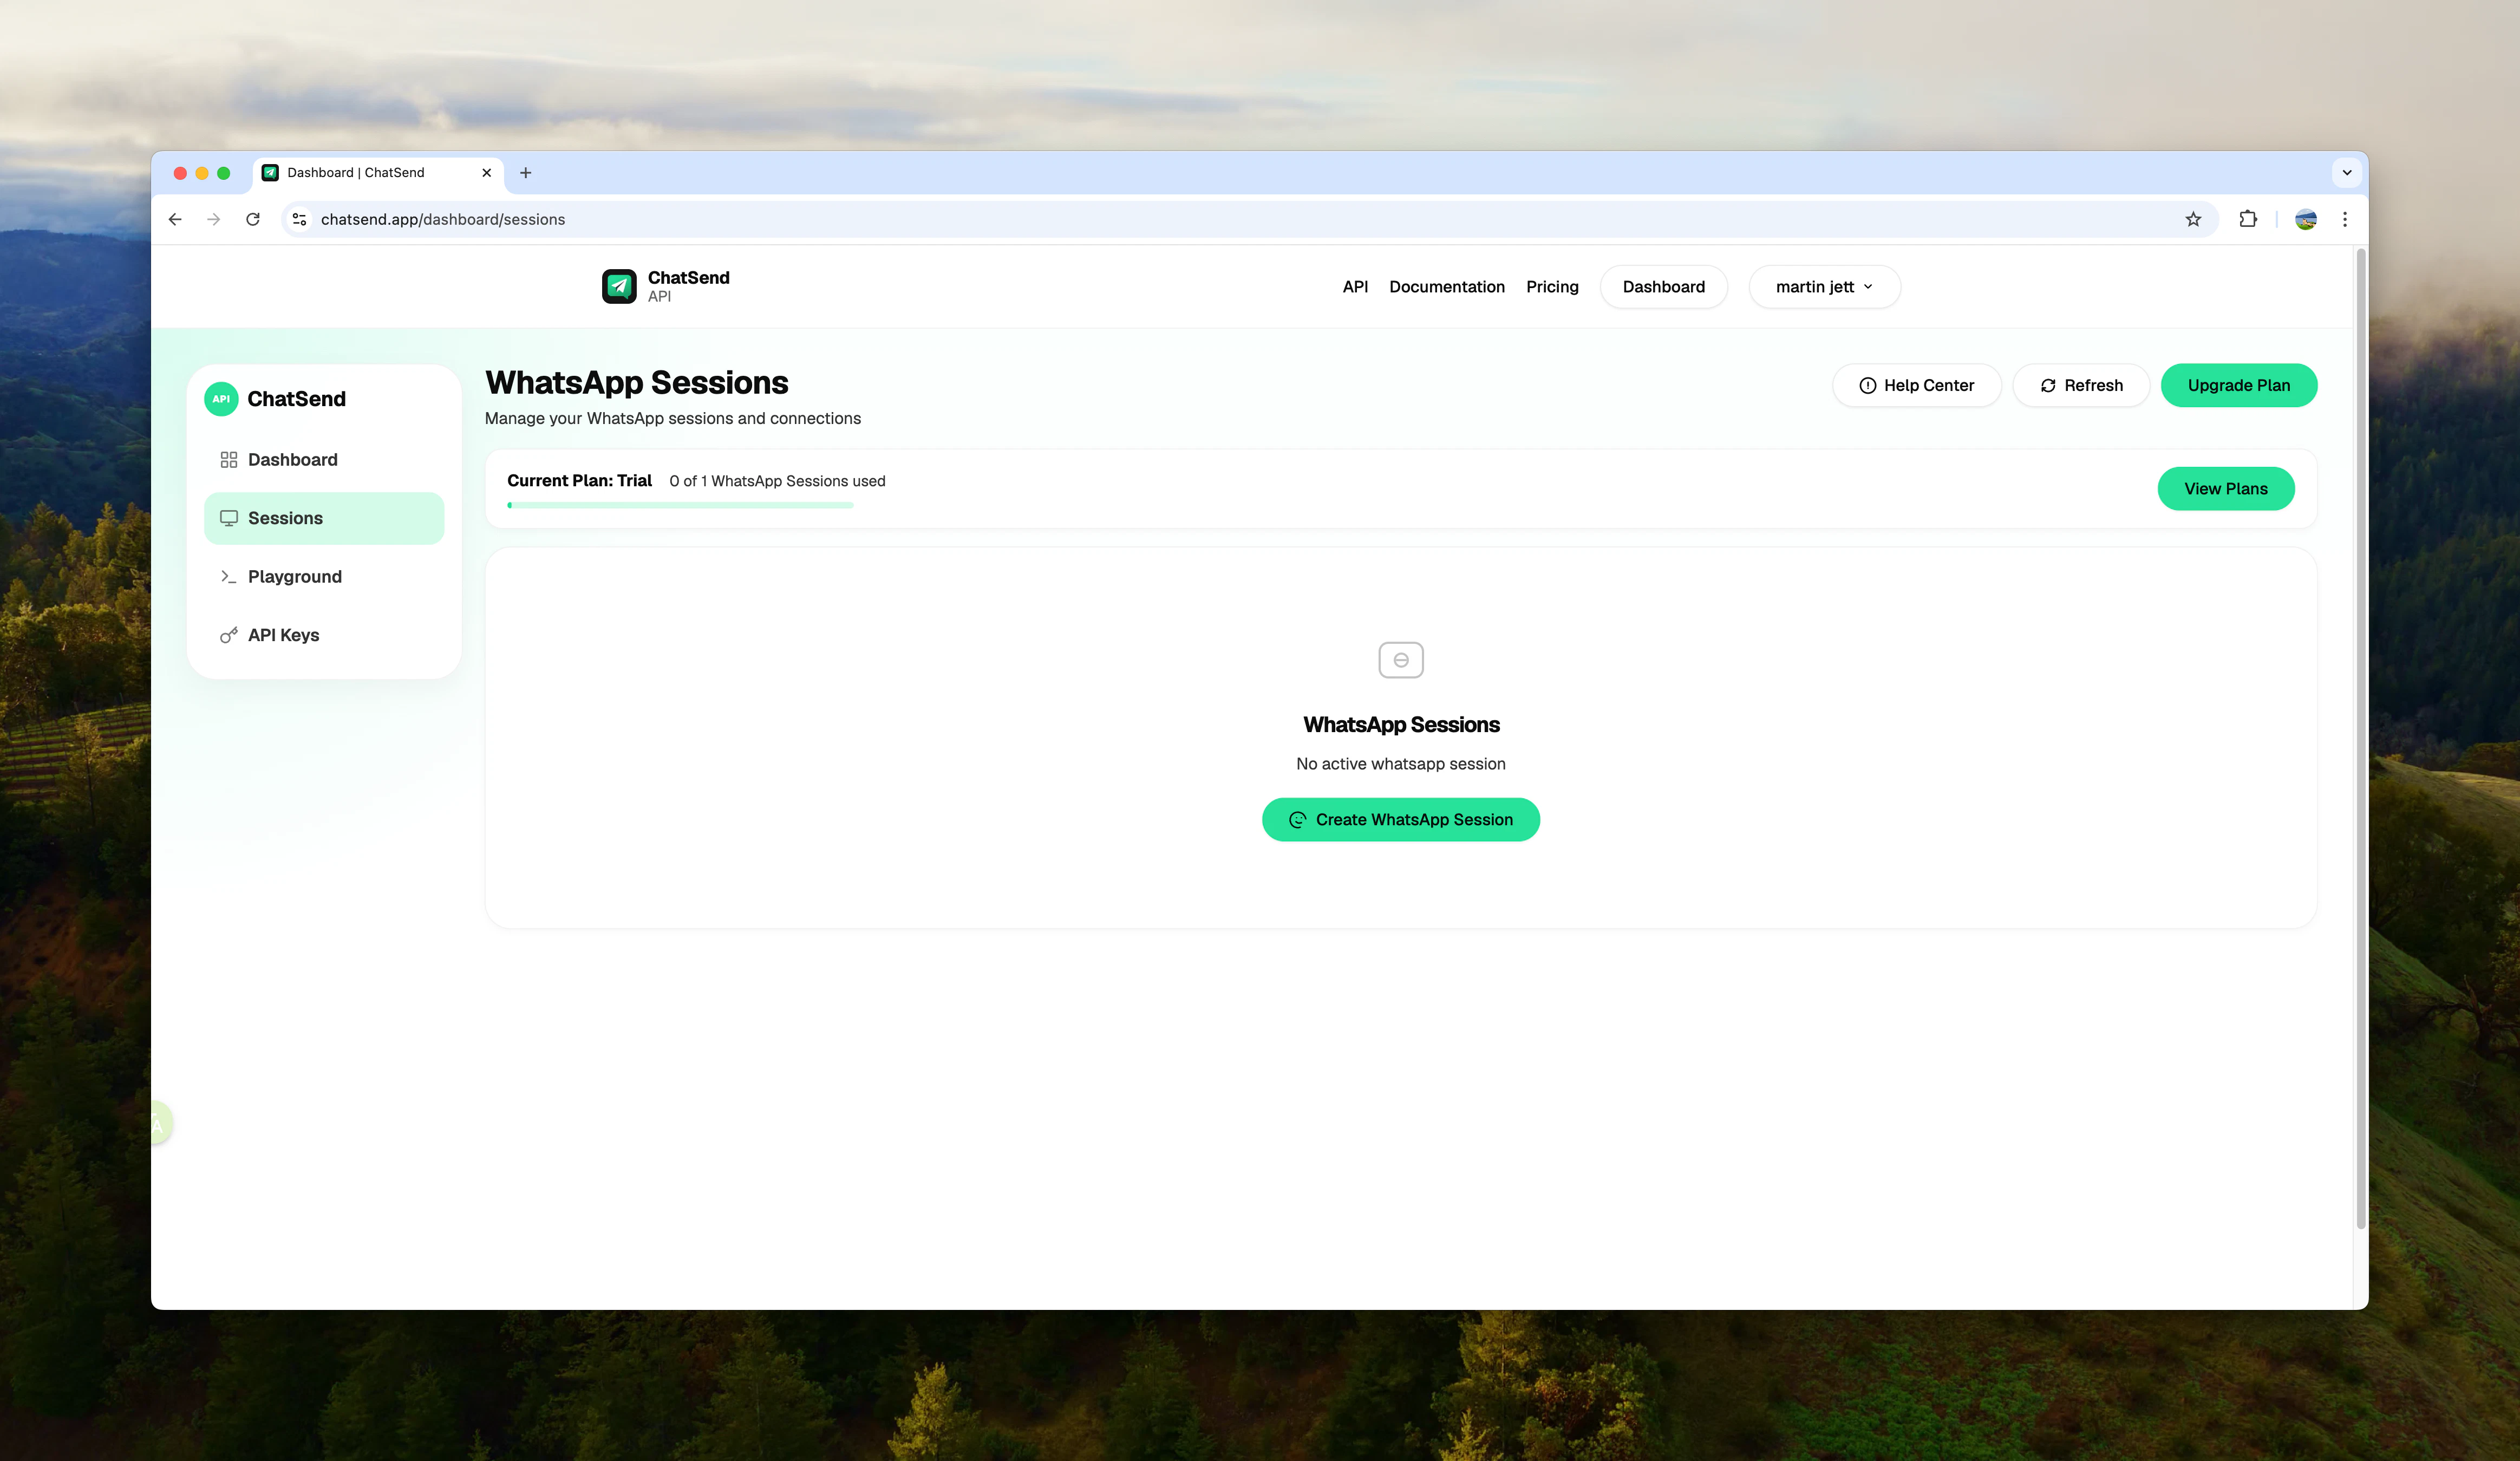The height and width of the screenshot is (1461, 2520).
Task: Click the Help Center info circle icon
Action: (x=1867, y=385)
